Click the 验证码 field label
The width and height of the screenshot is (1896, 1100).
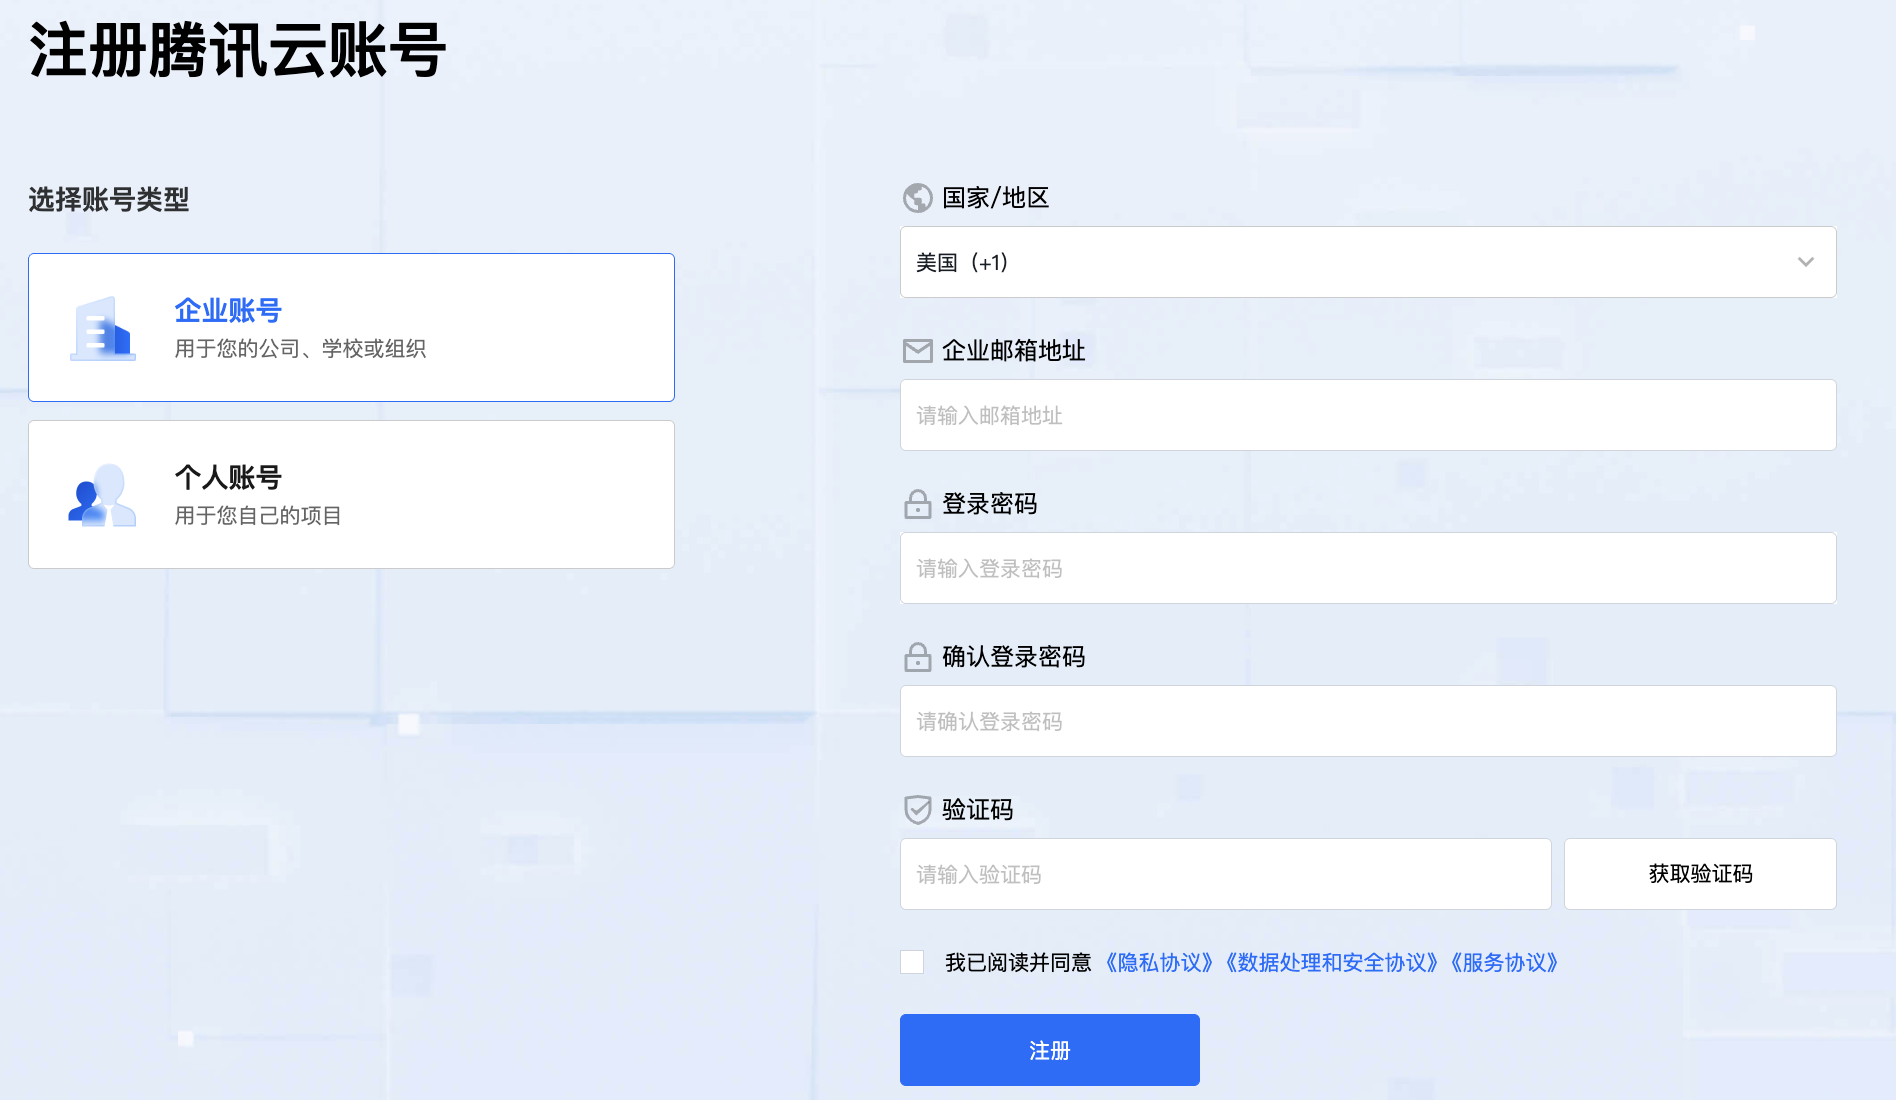(x=978, y=810)
